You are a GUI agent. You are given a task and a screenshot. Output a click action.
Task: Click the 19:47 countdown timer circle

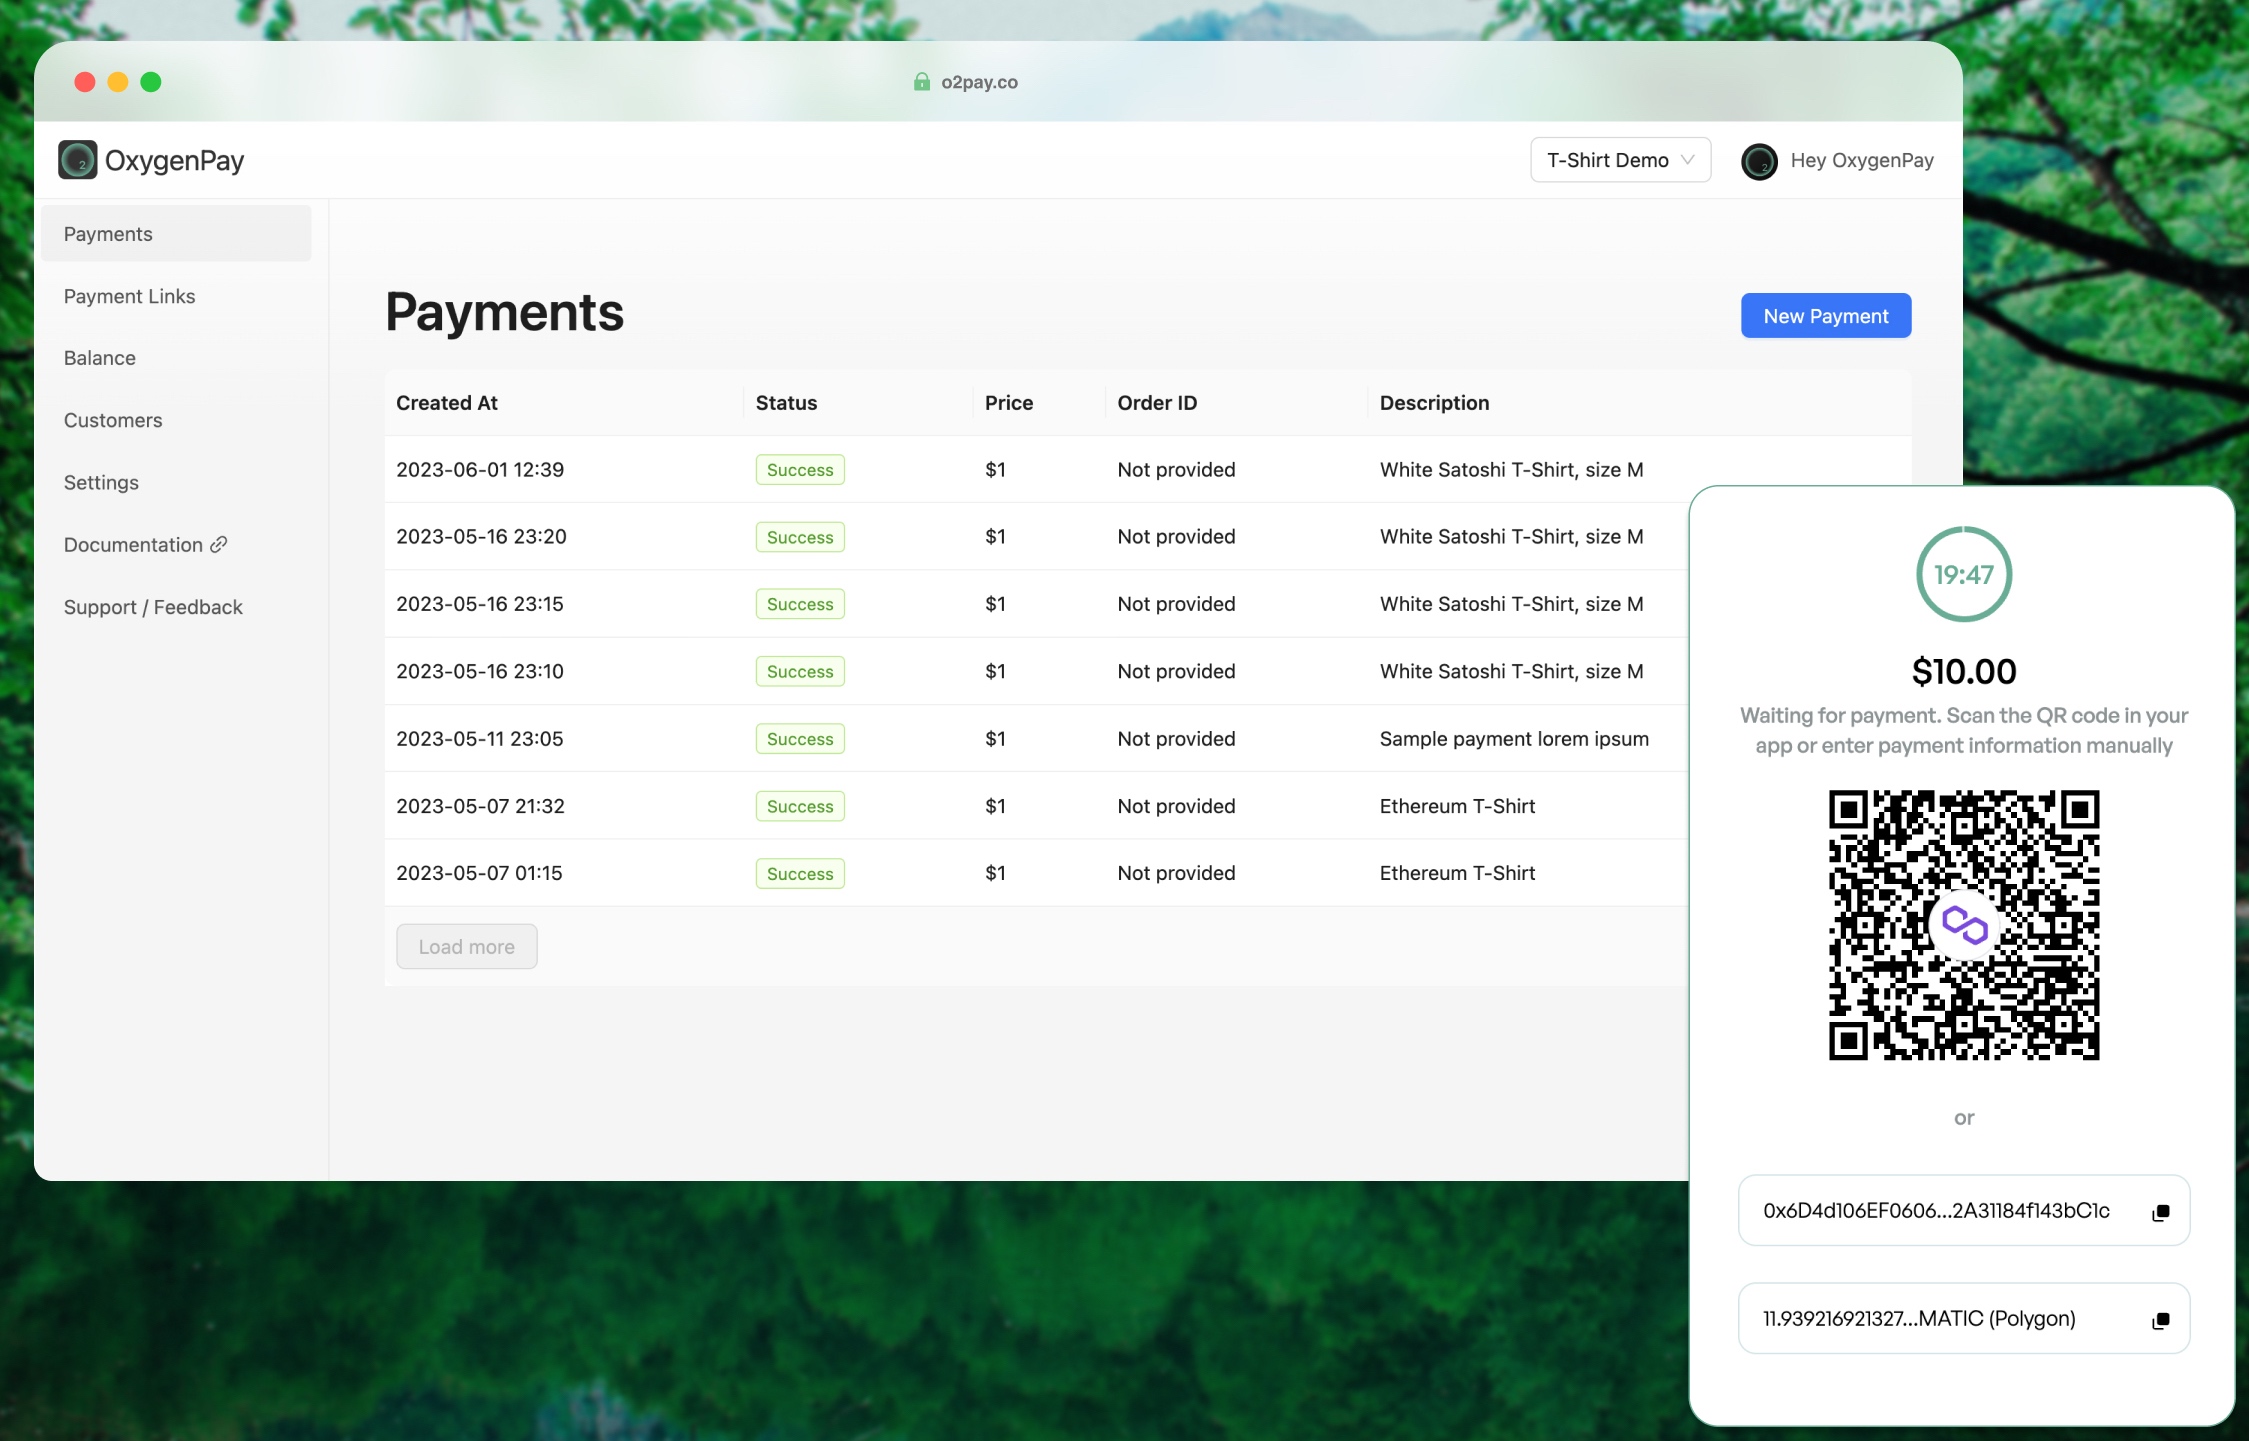tap(1963, 574)
